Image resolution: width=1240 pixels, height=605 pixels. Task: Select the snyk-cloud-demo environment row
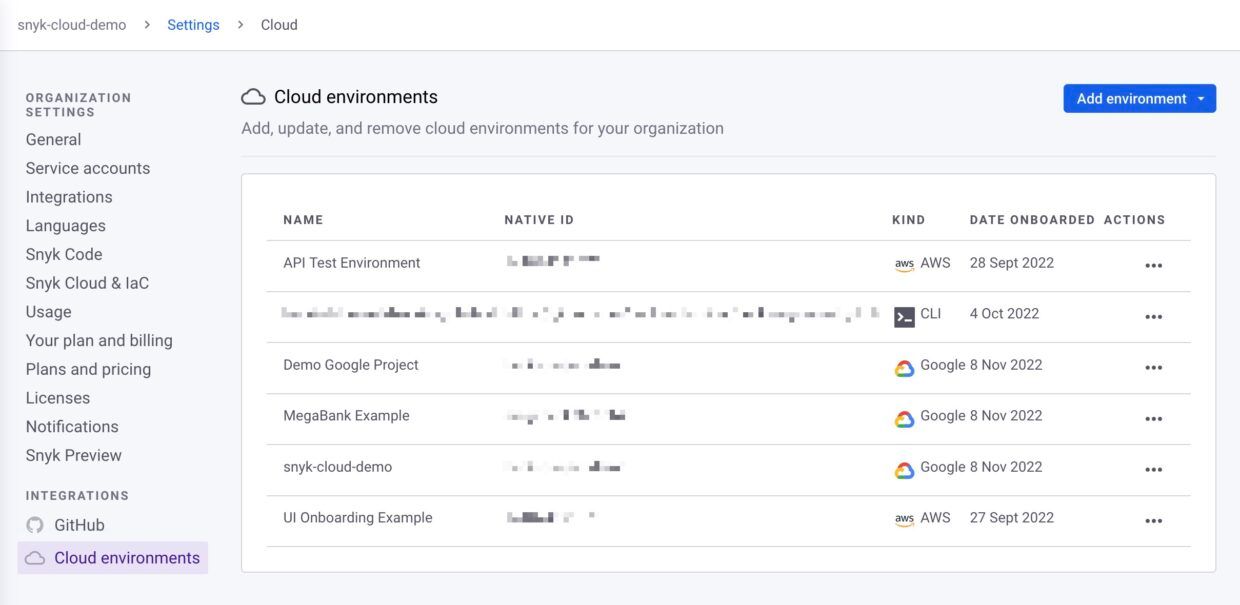pos(336,467)
